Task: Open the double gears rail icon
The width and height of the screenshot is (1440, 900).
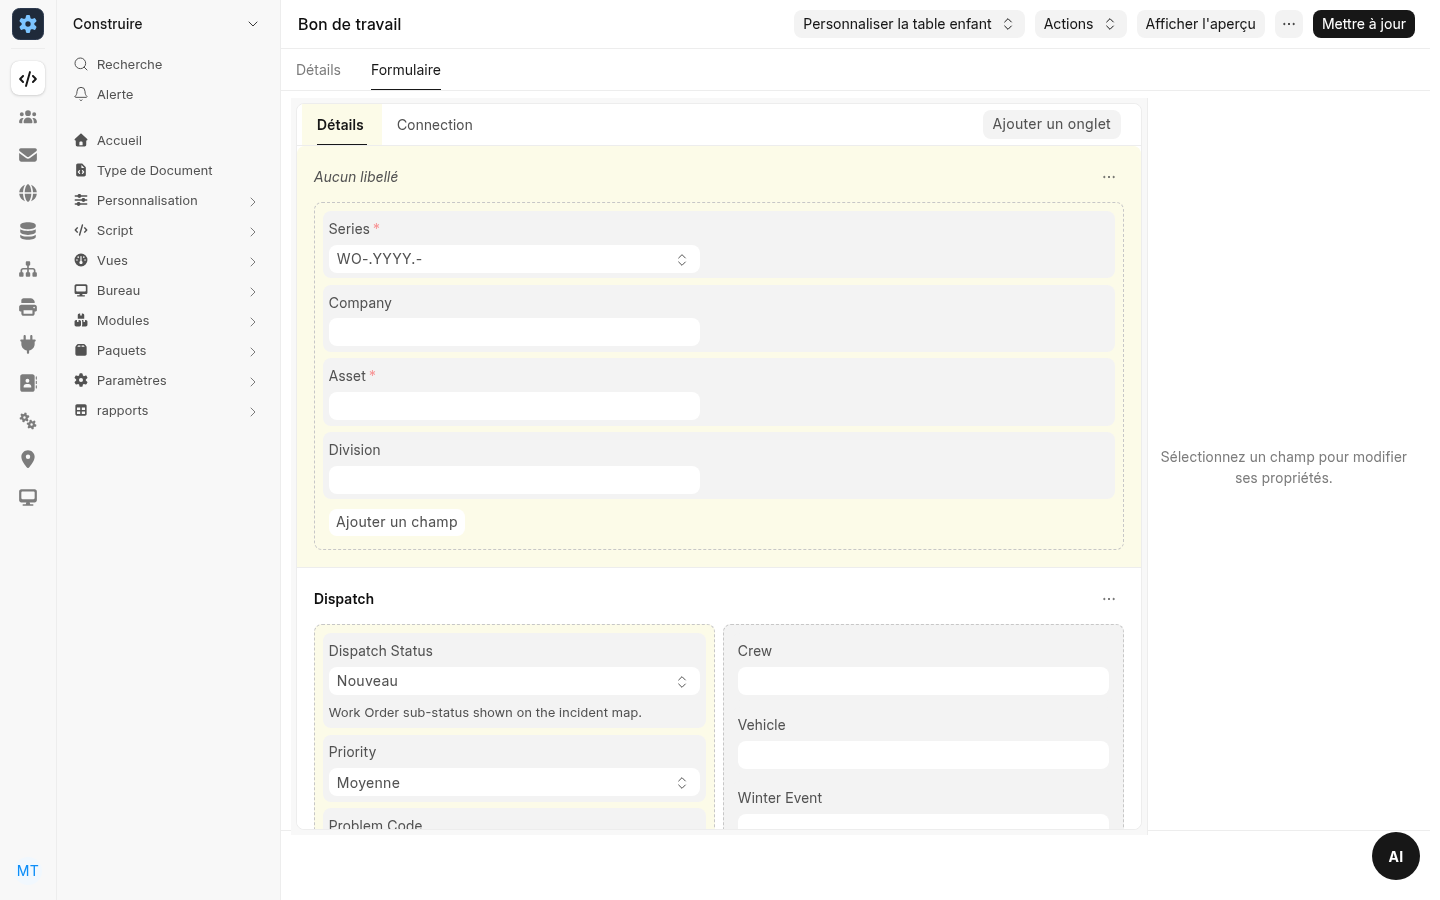Action: click(28, 421)
